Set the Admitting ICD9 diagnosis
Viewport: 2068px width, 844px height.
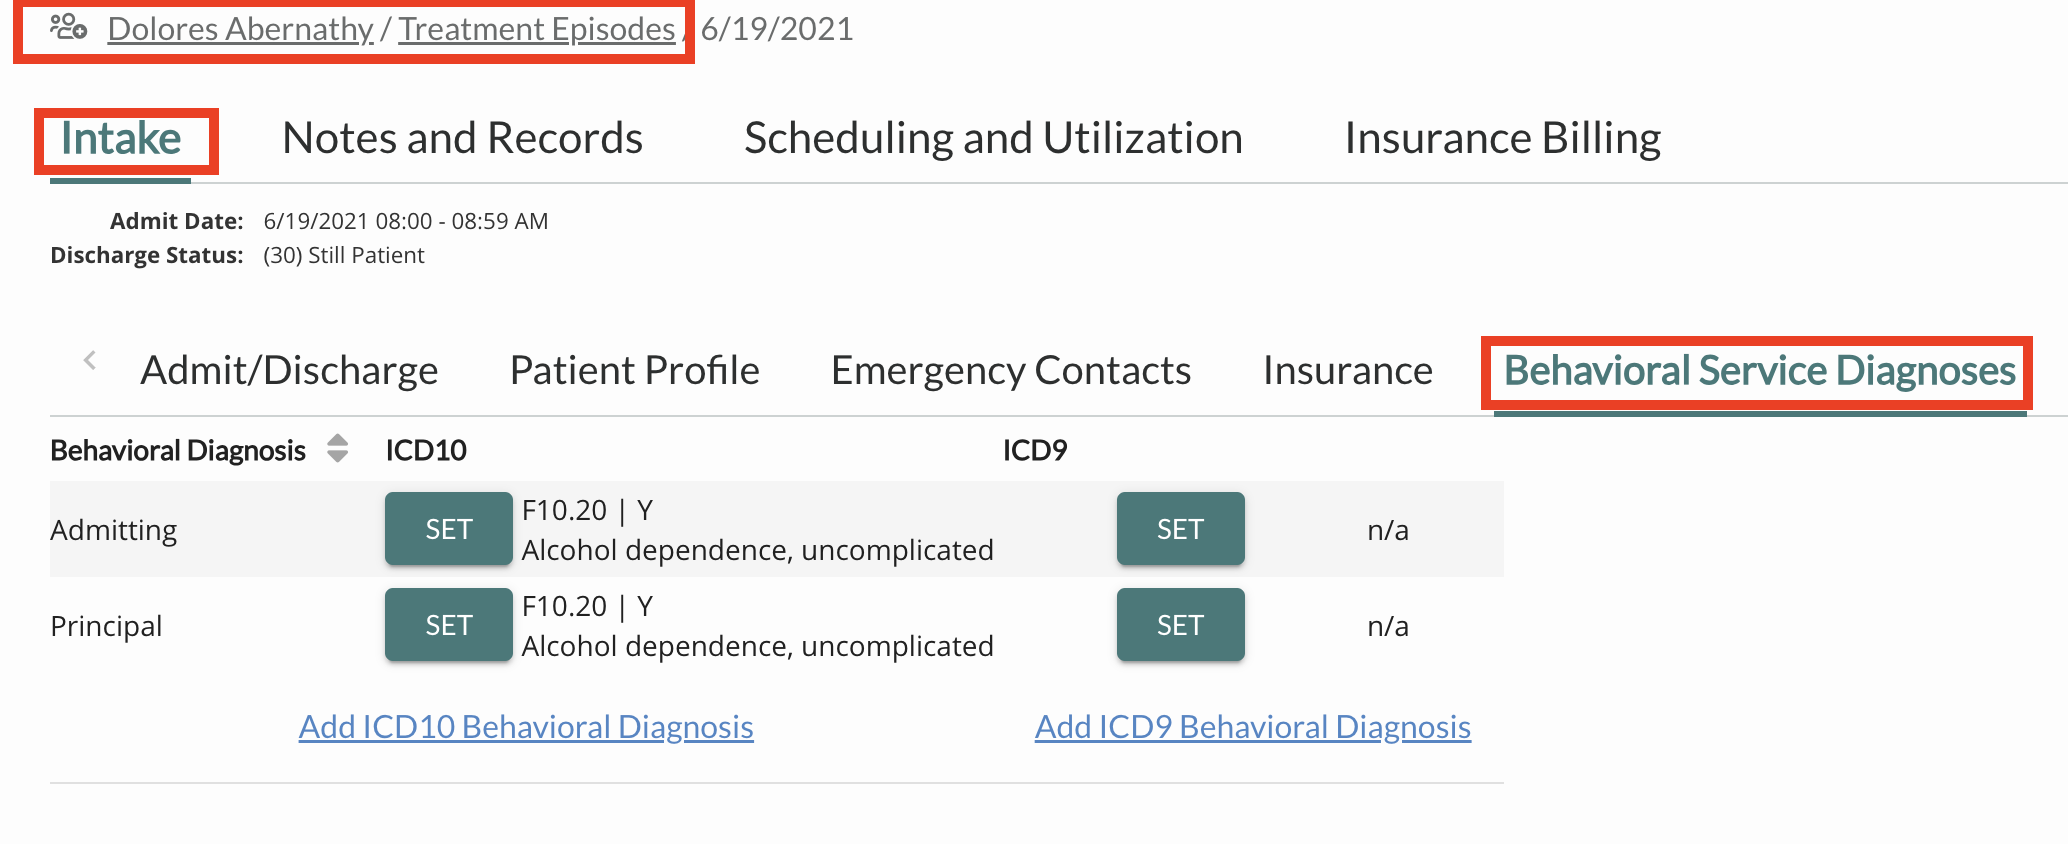(1180, 529)
